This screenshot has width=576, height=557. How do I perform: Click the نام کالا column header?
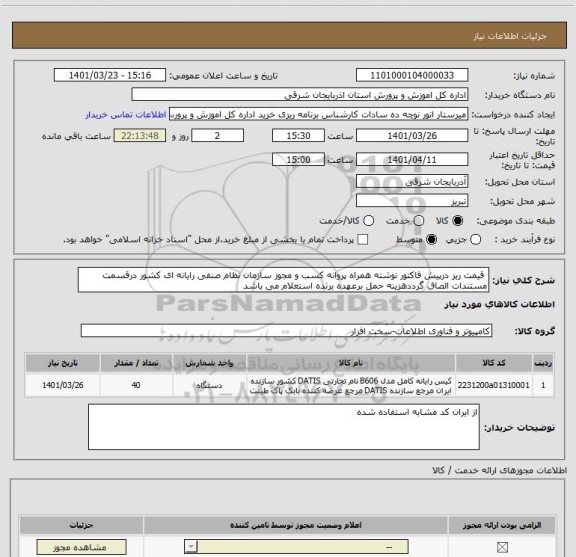coord(351,363)
